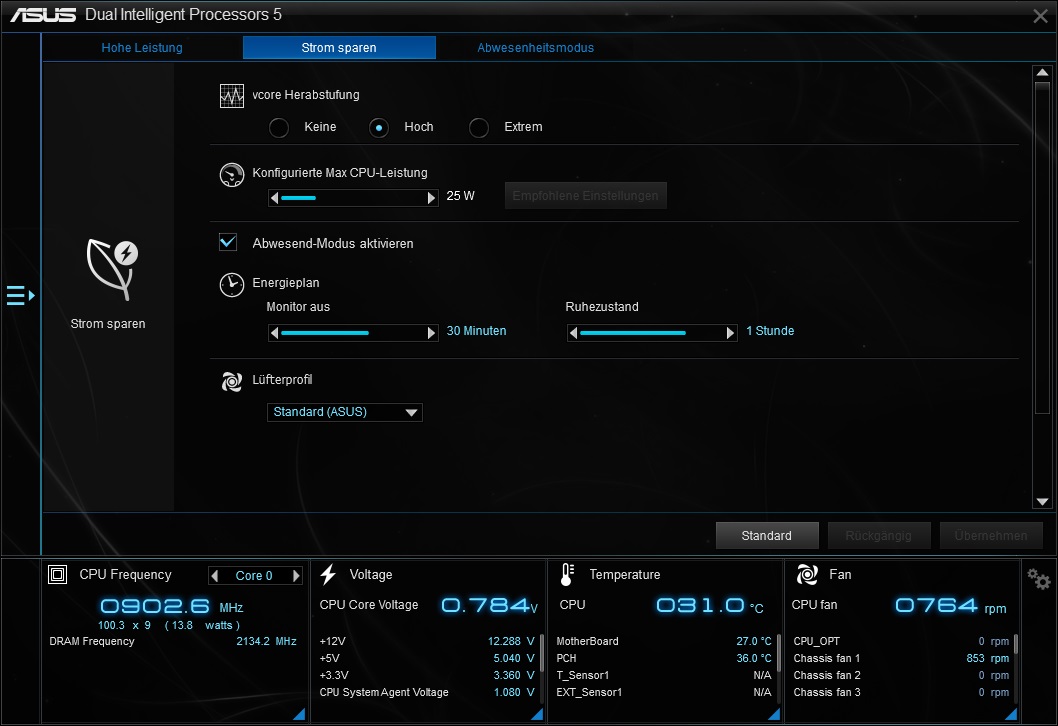Click the main panel scroll down arrow
1058x726 pixels.
pyautogui.click(x=1042, y=501)
